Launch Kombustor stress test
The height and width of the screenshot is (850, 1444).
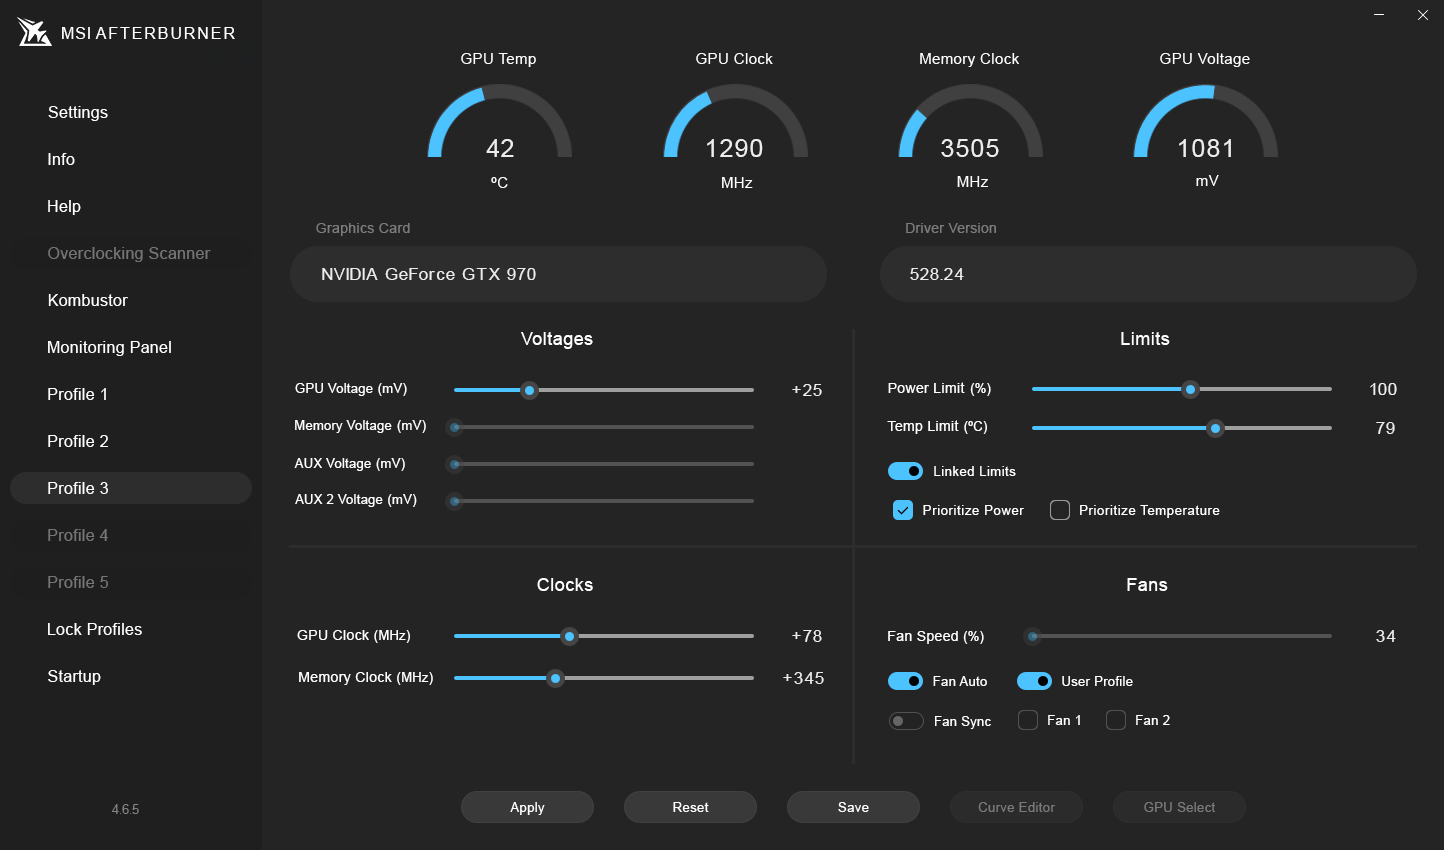(x=87, y=300)
